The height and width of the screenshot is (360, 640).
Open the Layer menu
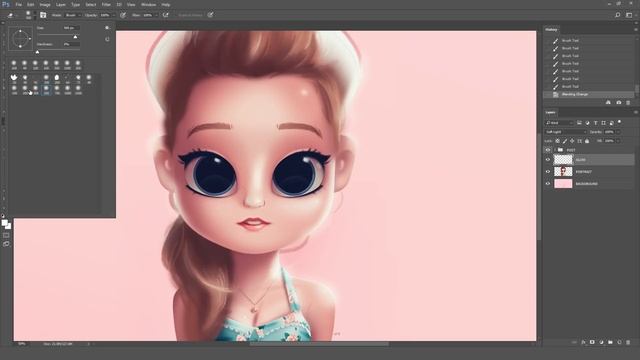(x=60, y=4)
